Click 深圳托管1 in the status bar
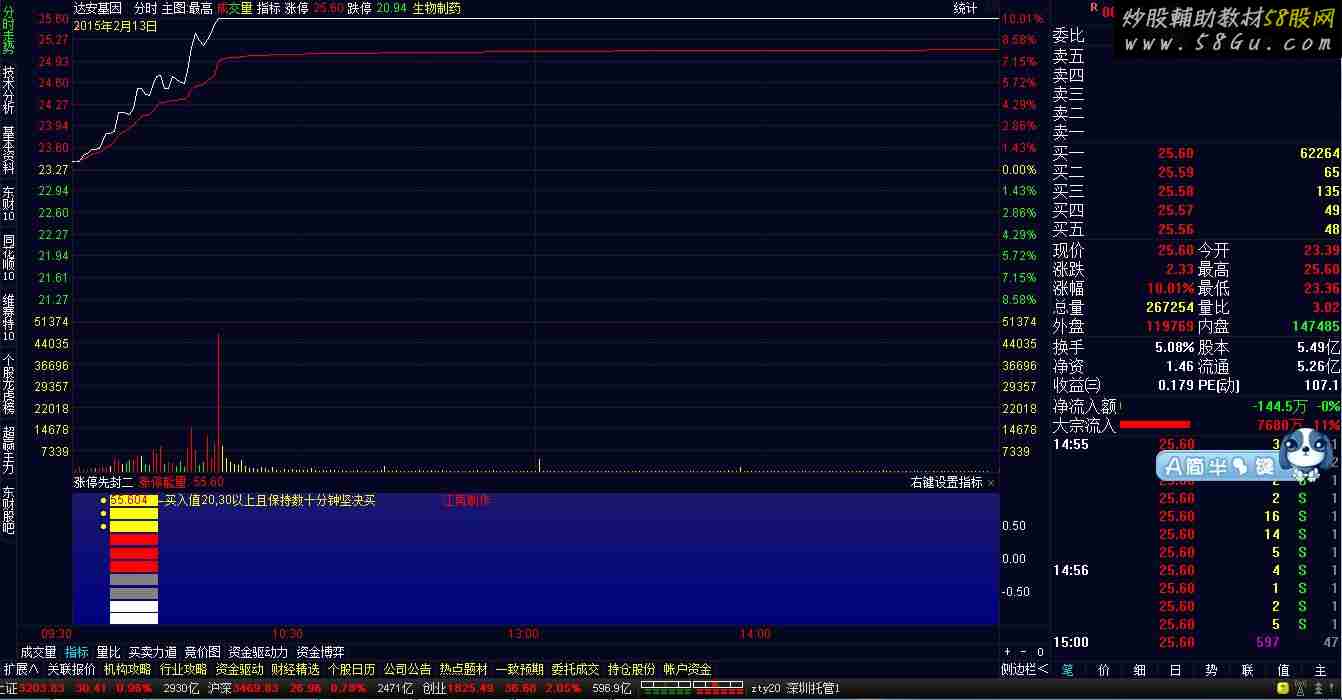 coord(813,688)
